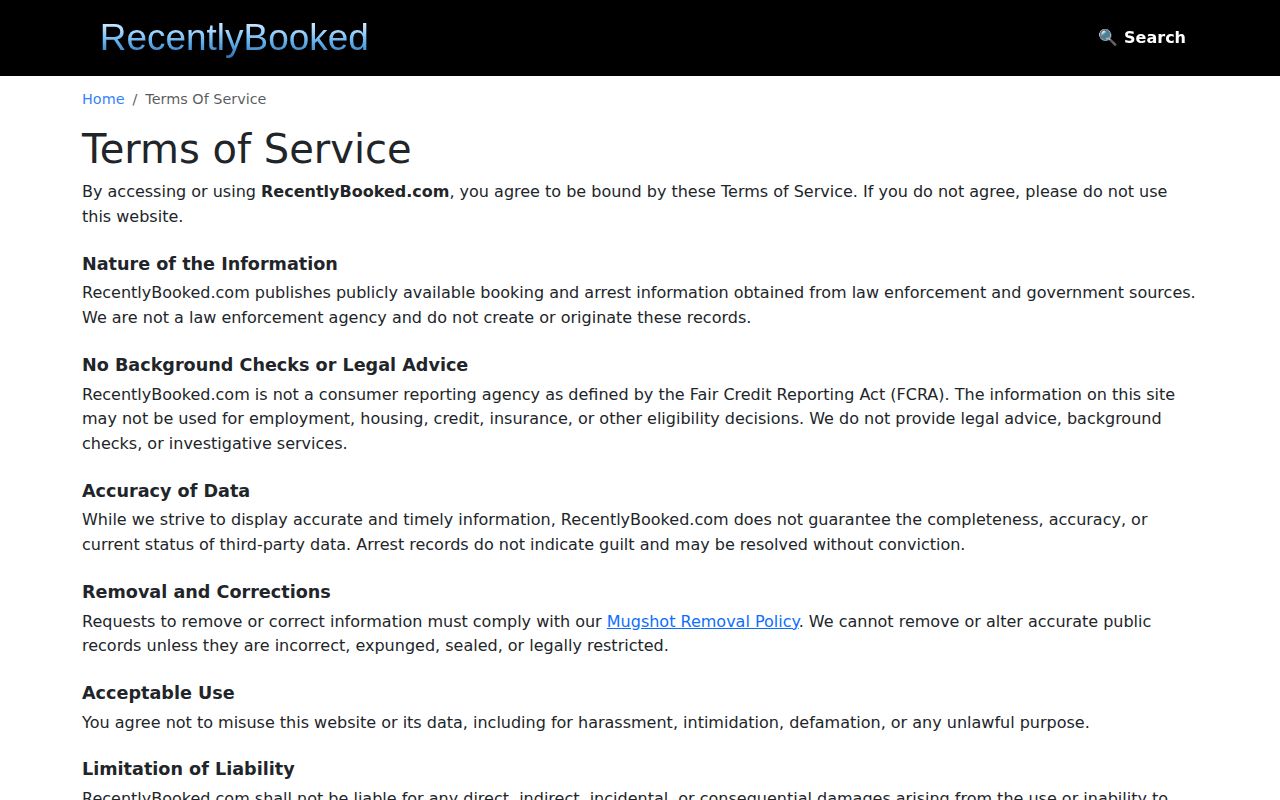Viewport: 1280px width, 800px height.
Task: Click the paragraph starting 'While we strive'
Action: 640,532
